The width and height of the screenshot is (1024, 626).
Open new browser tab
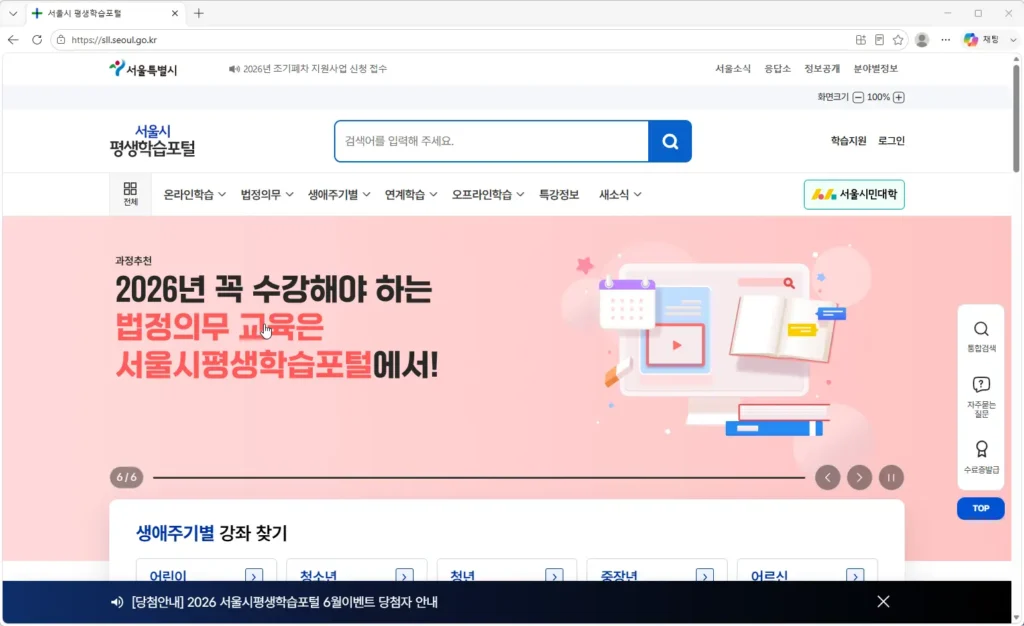pyautogui.click(x=199, y=13)
